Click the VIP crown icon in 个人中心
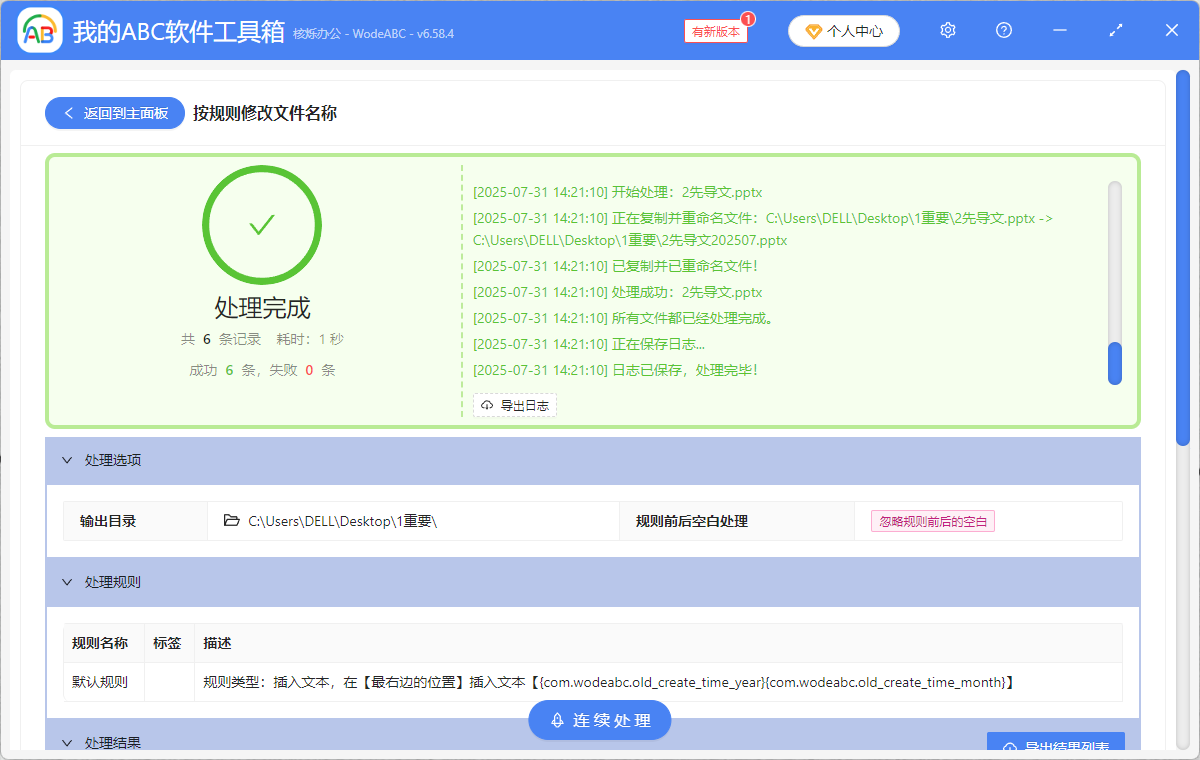This screenshot has width=1200, height=760. (812, 31)
